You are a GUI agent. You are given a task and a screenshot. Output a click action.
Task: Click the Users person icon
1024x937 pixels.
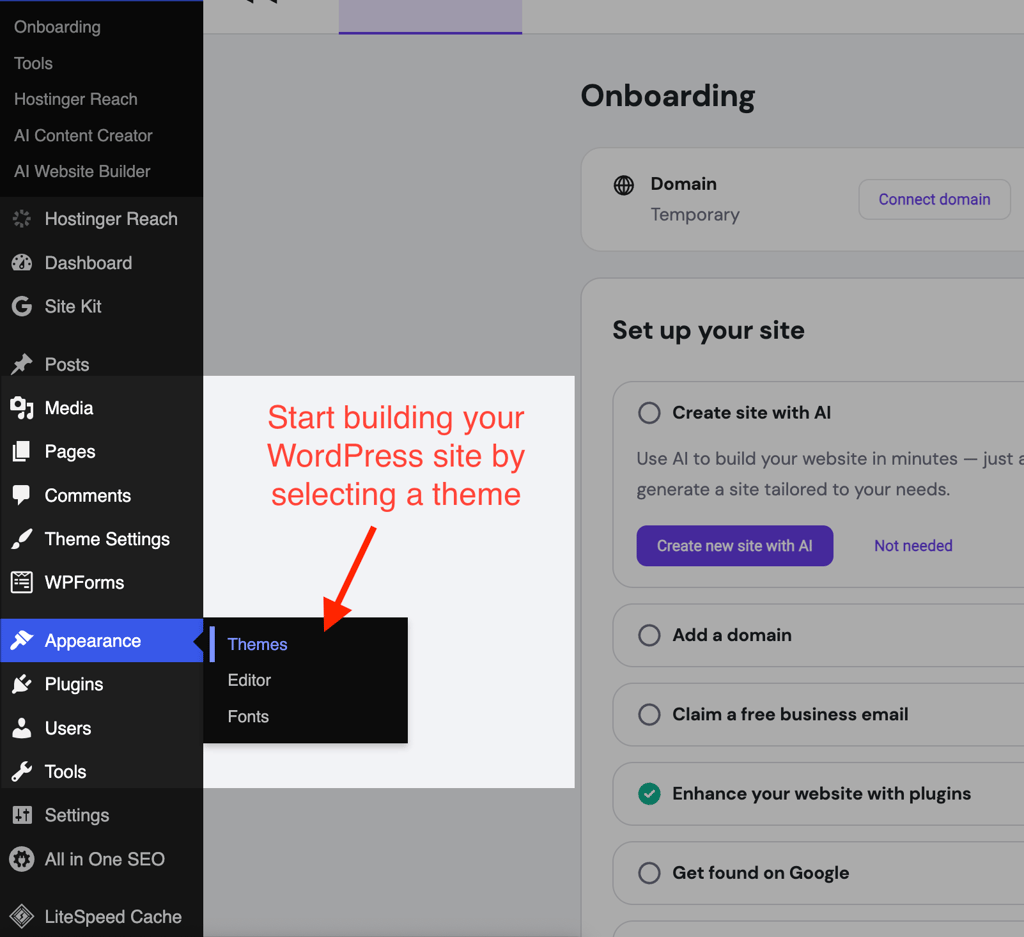click(x=22, y=728)
